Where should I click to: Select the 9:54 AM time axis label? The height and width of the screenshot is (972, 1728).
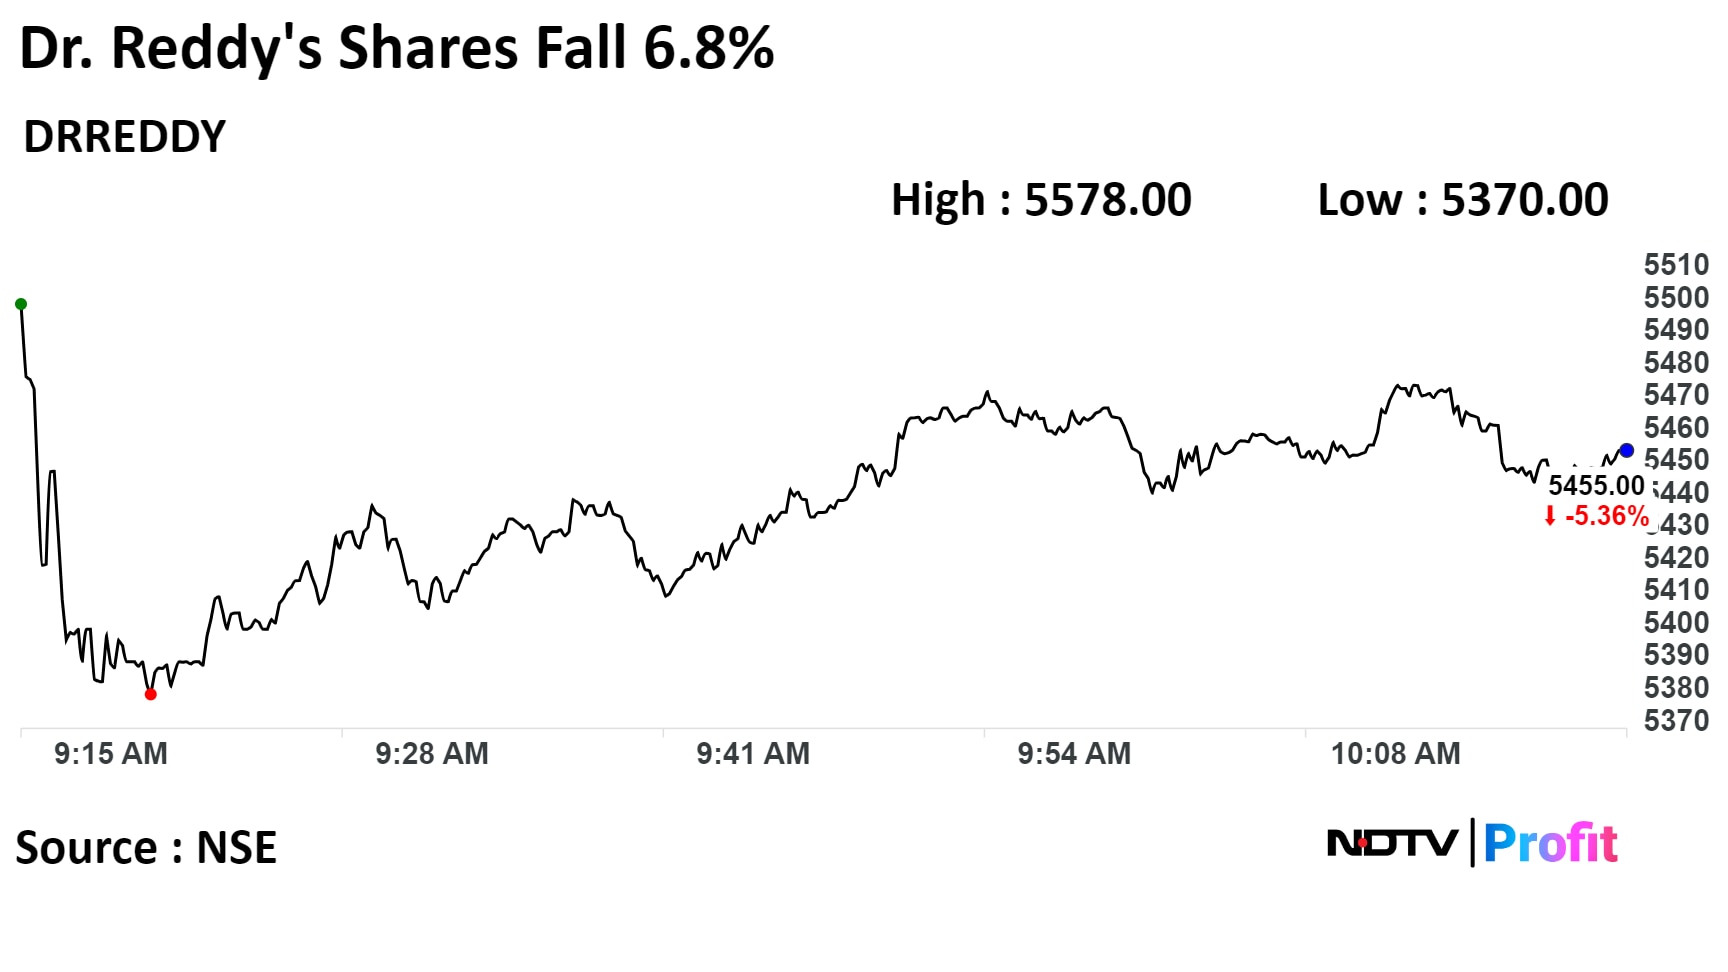click(x=1074, y=754)
